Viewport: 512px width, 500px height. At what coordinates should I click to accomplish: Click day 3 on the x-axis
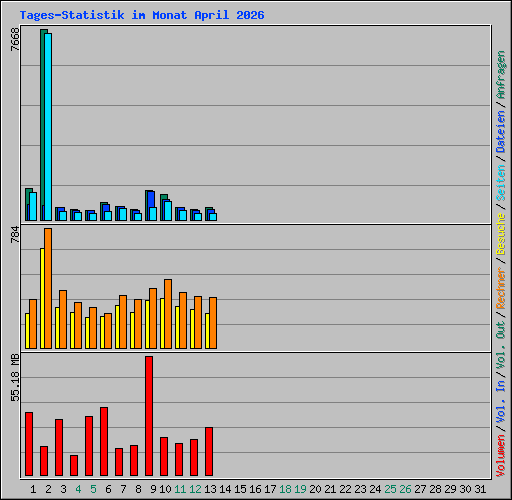(x=63, y=489)
